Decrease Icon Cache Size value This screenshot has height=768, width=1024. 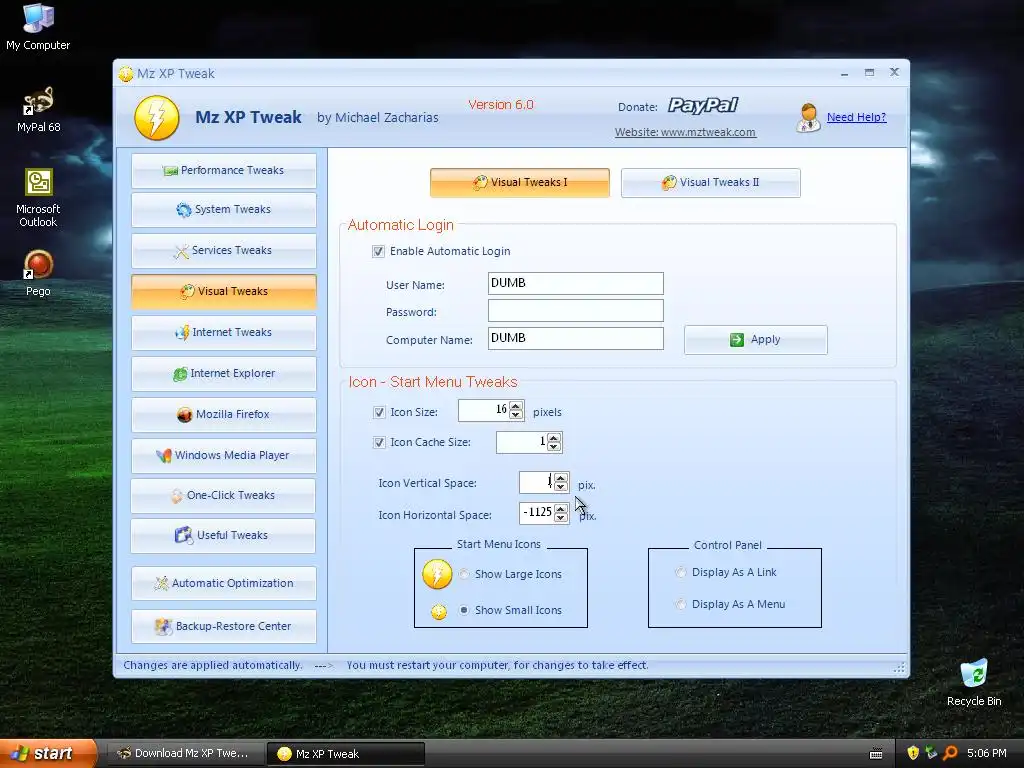(x=554, y=447)
